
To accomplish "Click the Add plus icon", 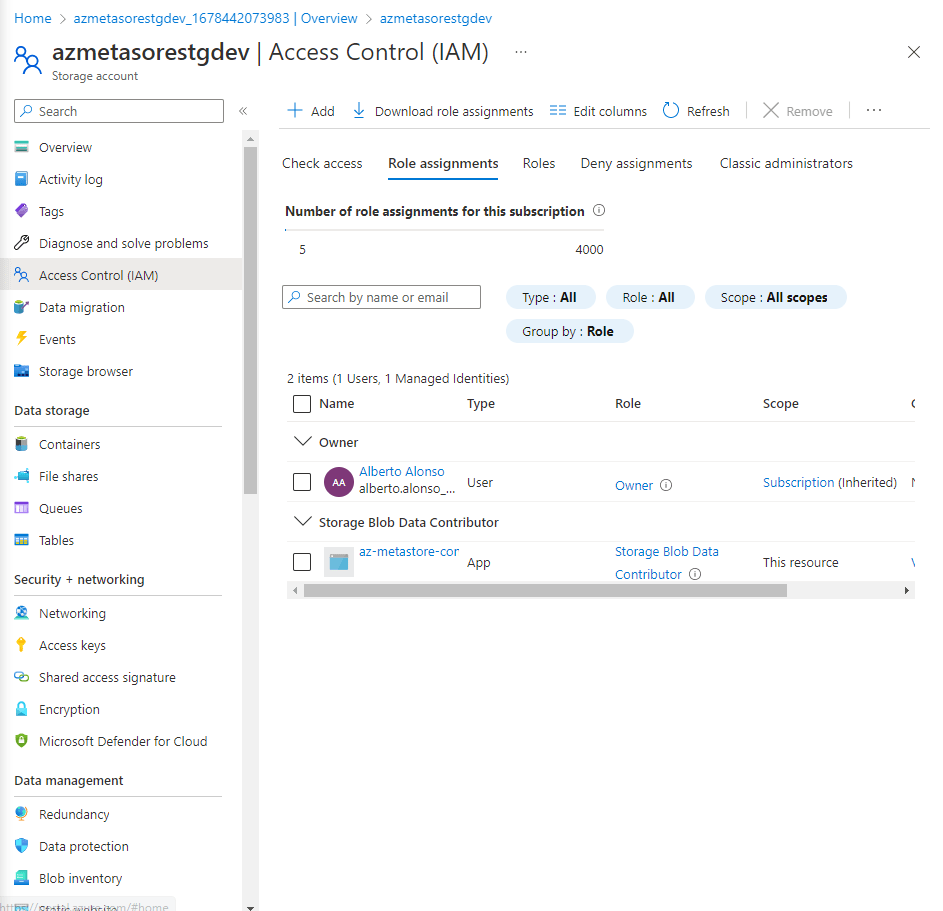I will coord(295,111).
